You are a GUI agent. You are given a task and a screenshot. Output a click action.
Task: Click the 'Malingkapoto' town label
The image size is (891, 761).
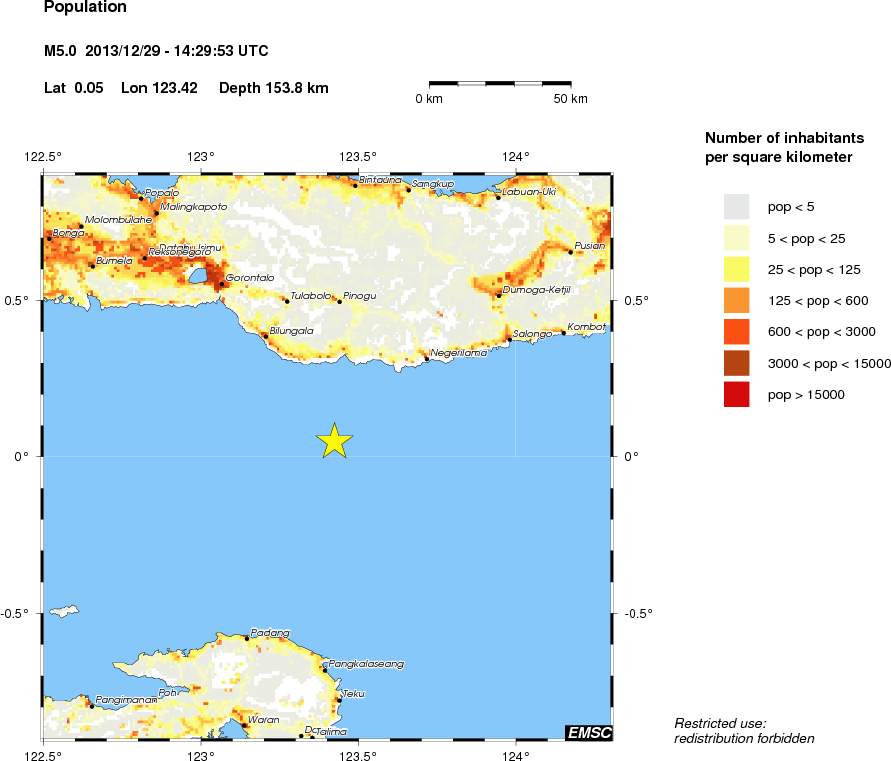[194, 207]
